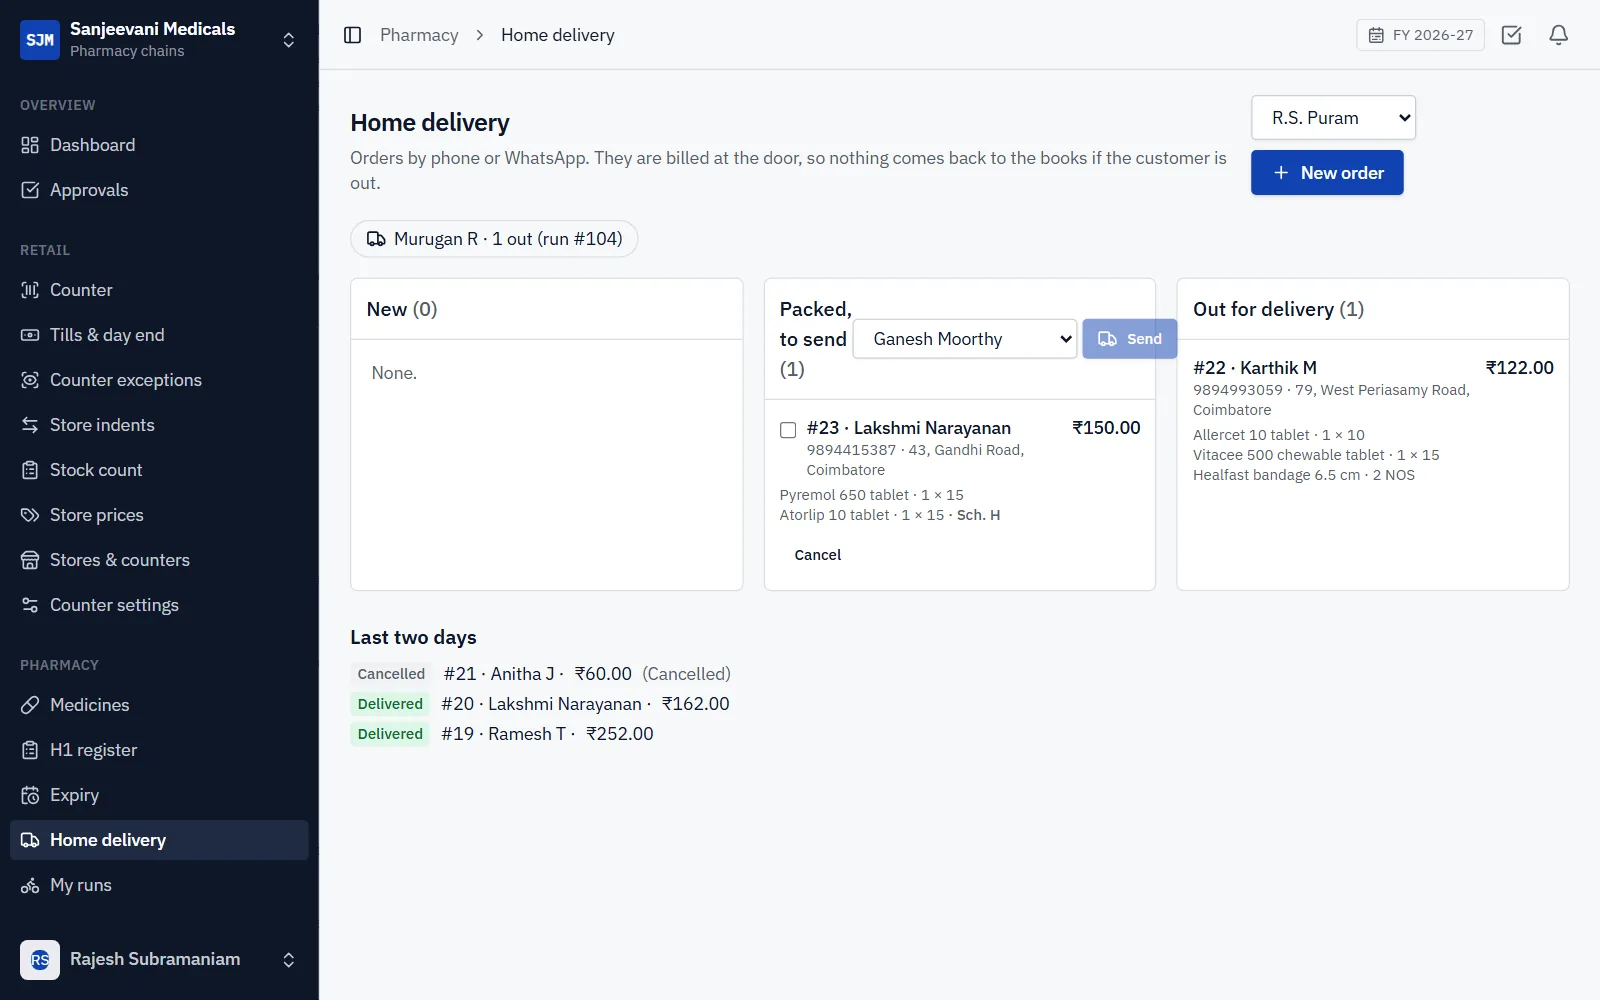Toggle the sidebar panel icon
Screen dimensions: 1600x1000
pyautogui.click(x=352, y=35)
